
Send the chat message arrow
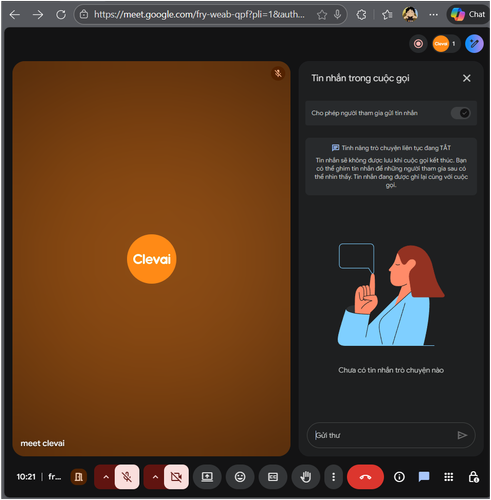462,435
